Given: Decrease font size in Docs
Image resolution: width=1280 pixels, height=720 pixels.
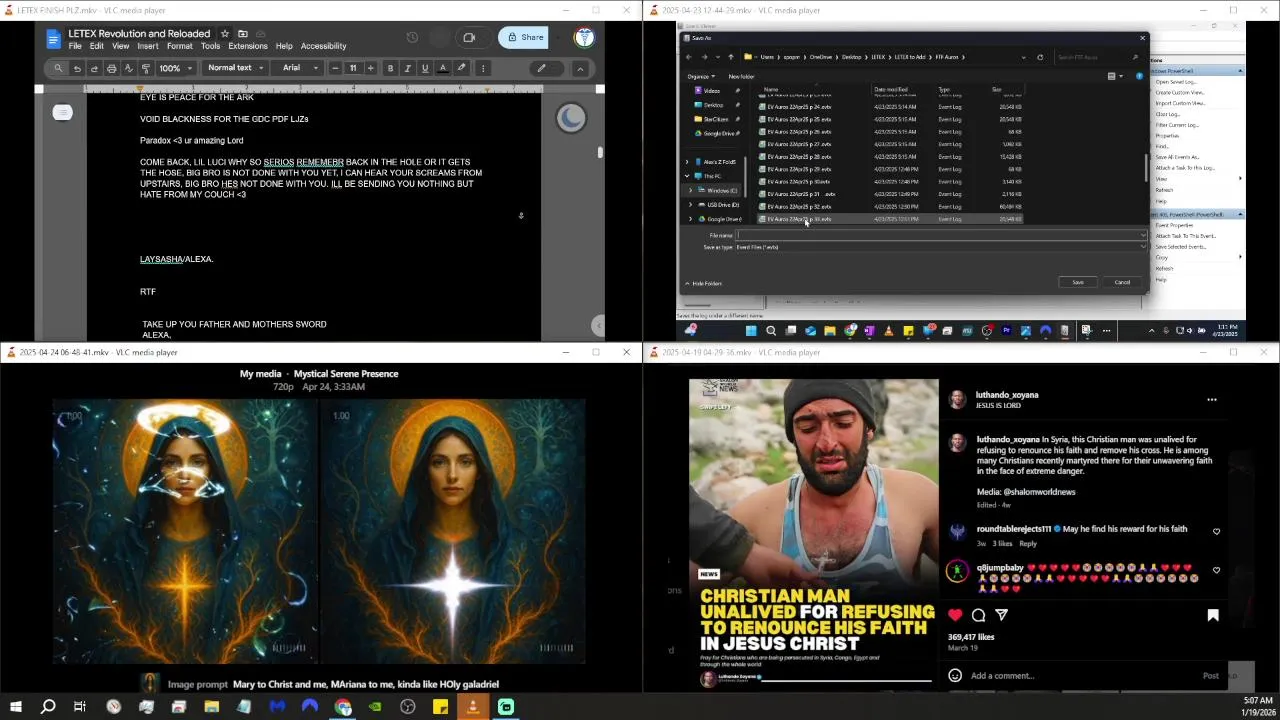Looking at the screenshot, I should [335, 68].
